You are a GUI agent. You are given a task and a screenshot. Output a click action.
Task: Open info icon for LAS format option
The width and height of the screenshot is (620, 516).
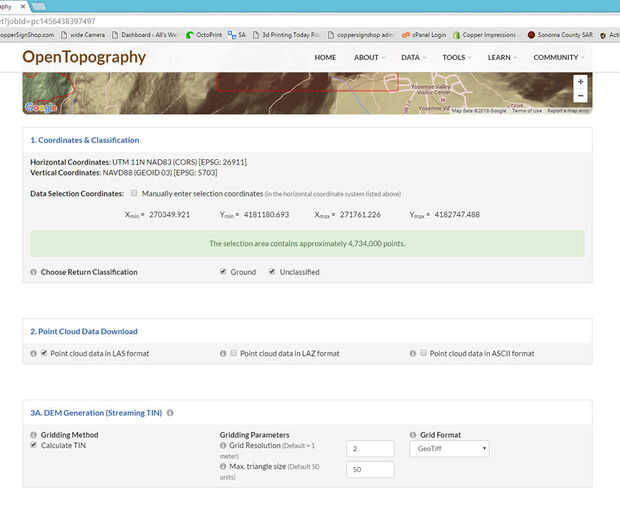pyautogui.click(x=34, y=353)
